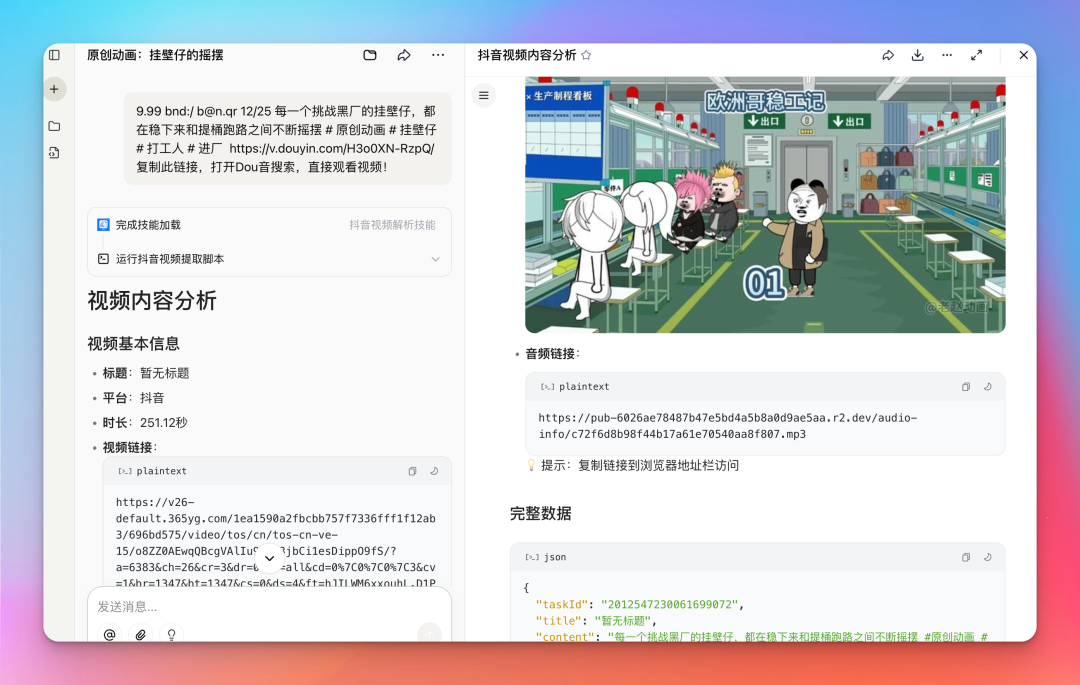
Task: Toggle the sidebar collapse control
Action: pos(55,55)
